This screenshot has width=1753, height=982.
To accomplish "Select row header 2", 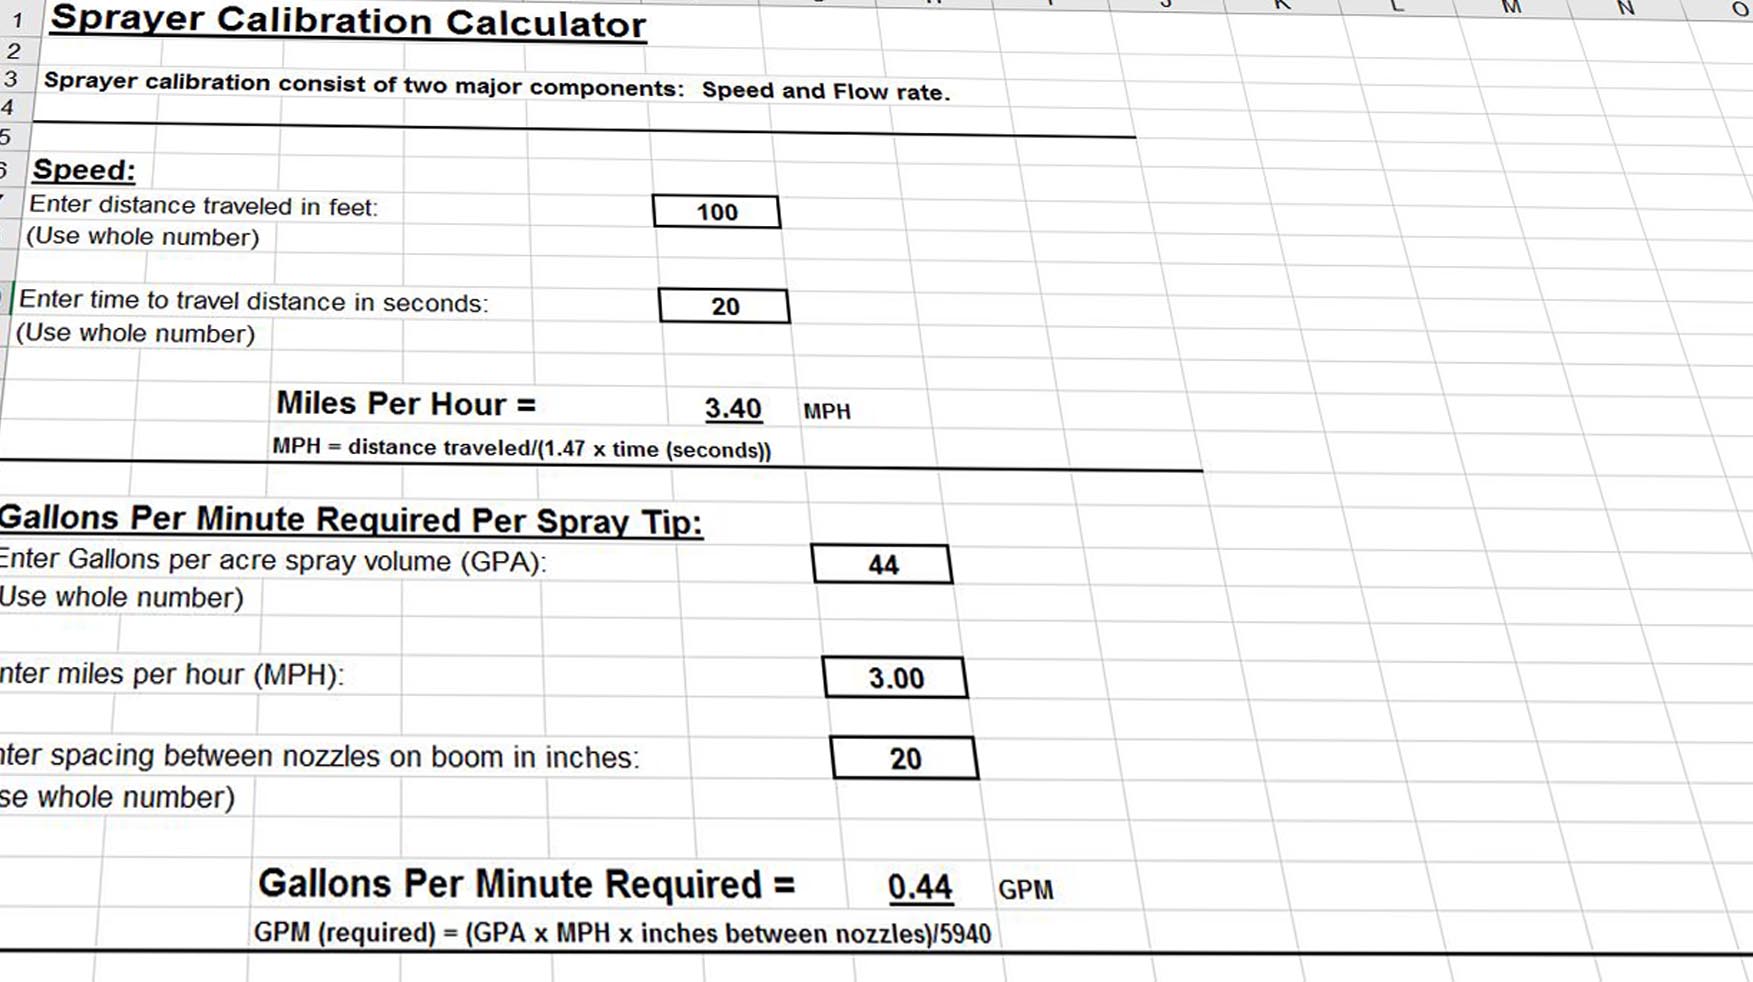I will coord(14,51).
